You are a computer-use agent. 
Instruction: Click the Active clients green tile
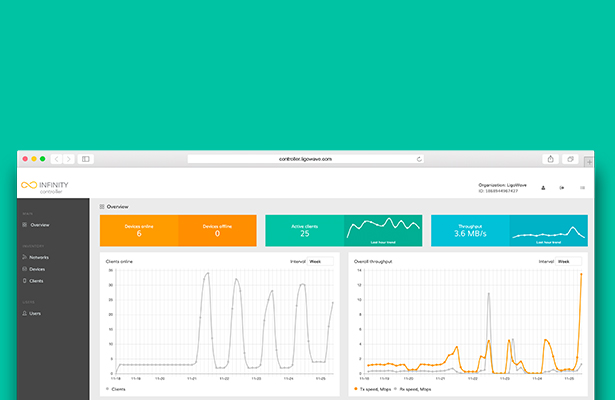(304, 230)
